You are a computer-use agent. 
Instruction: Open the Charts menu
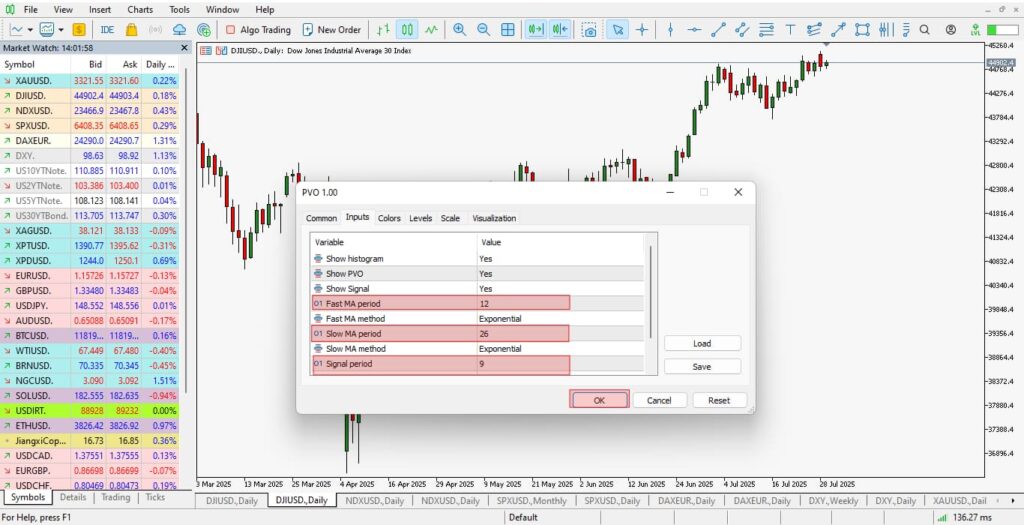click(140, 10)
